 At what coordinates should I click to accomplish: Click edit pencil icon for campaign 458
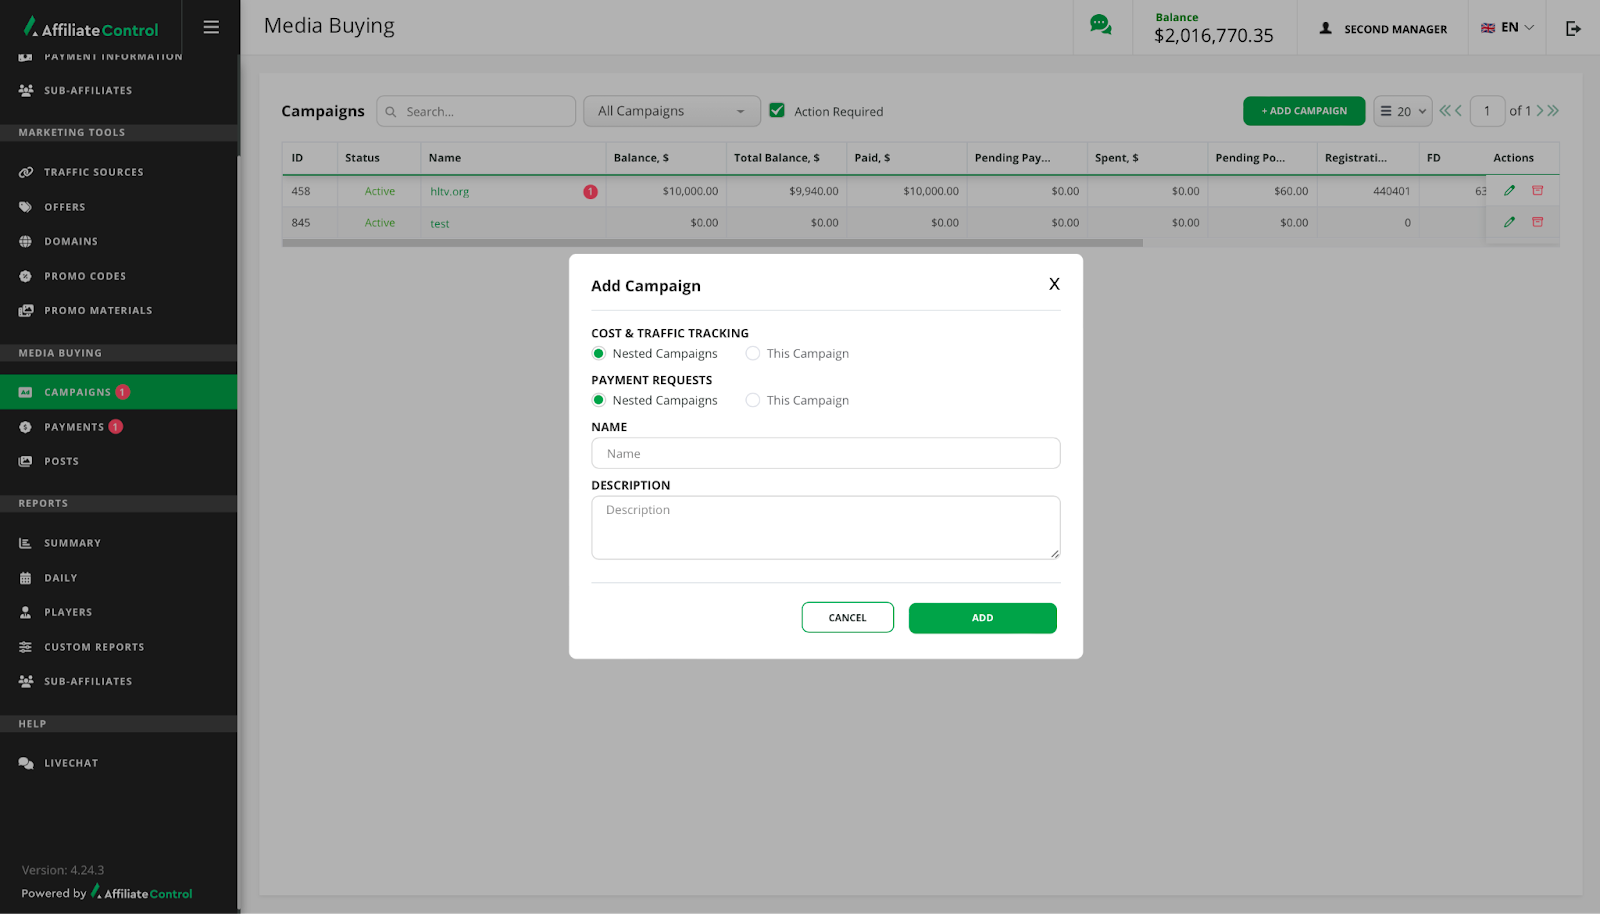[x=1509, y=191]
